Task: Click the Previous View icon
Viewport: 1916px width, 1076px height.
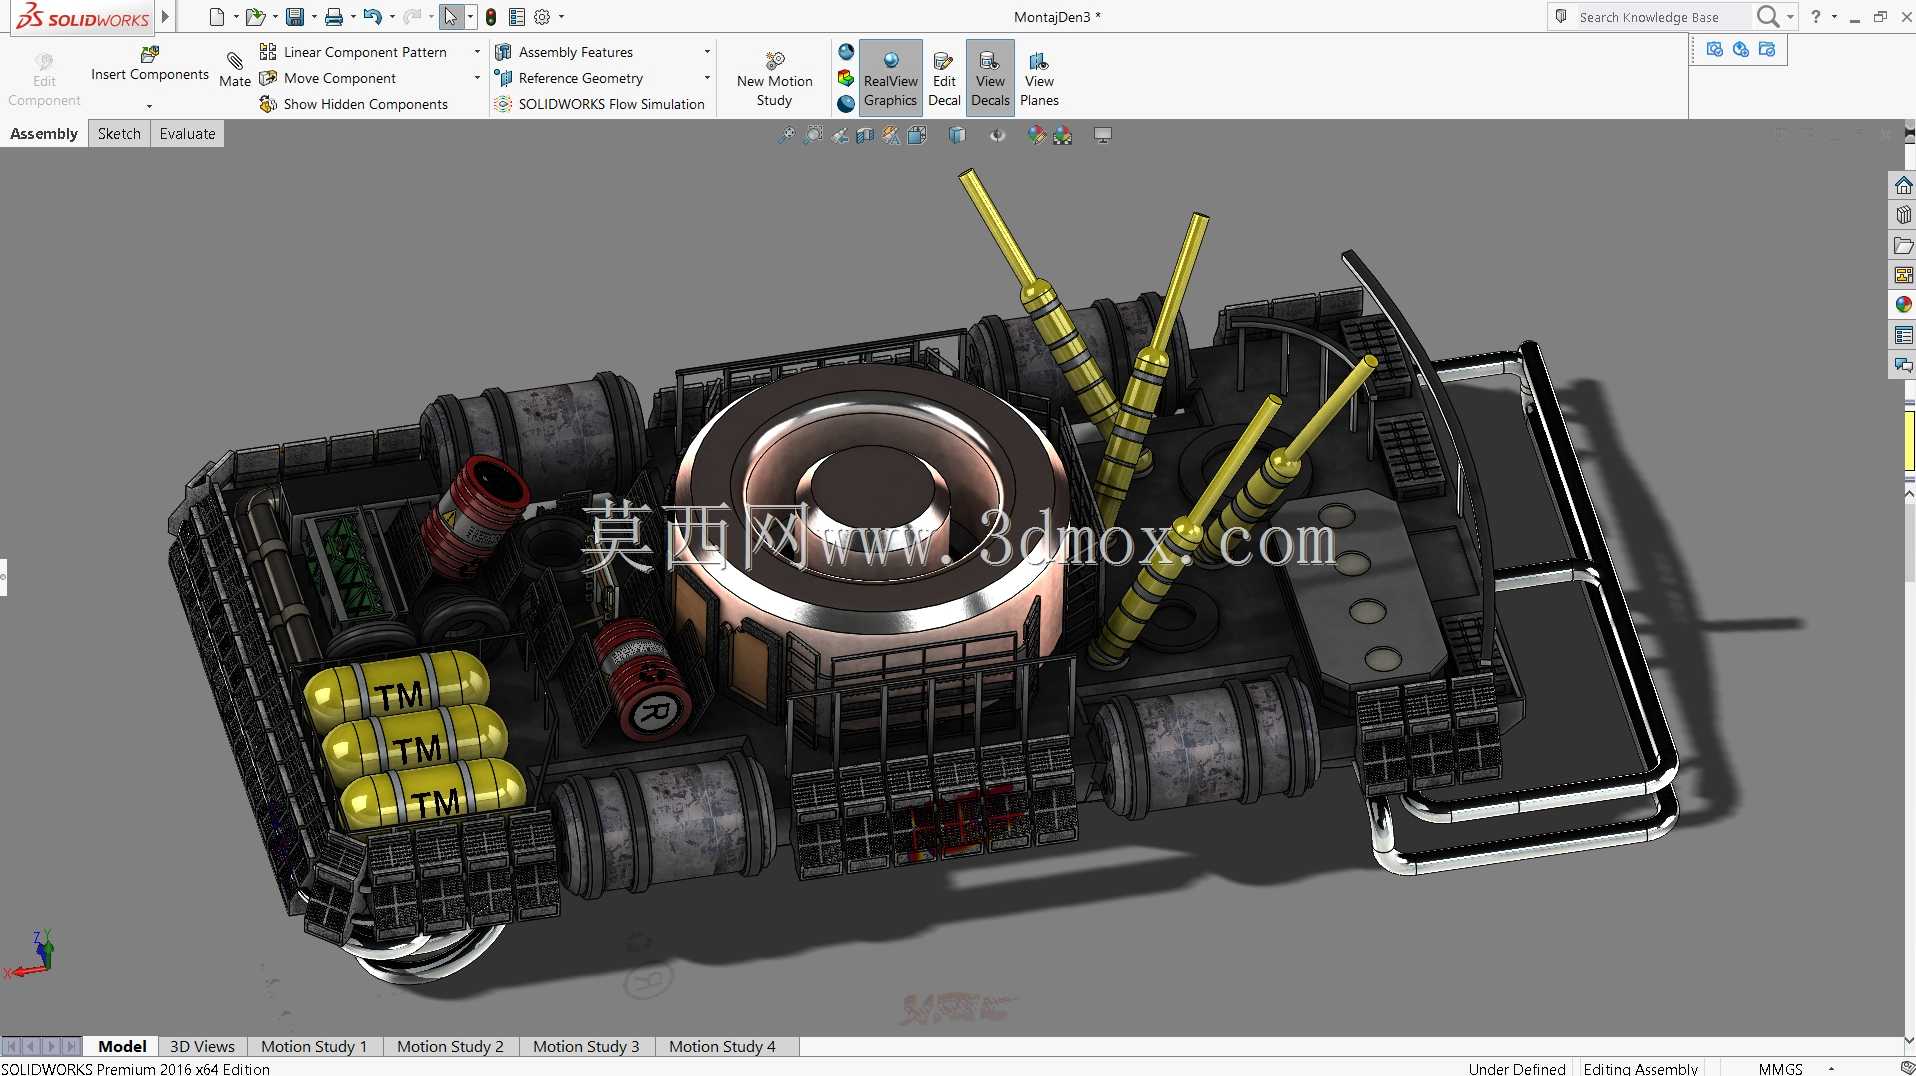Action: click(839, 135)
